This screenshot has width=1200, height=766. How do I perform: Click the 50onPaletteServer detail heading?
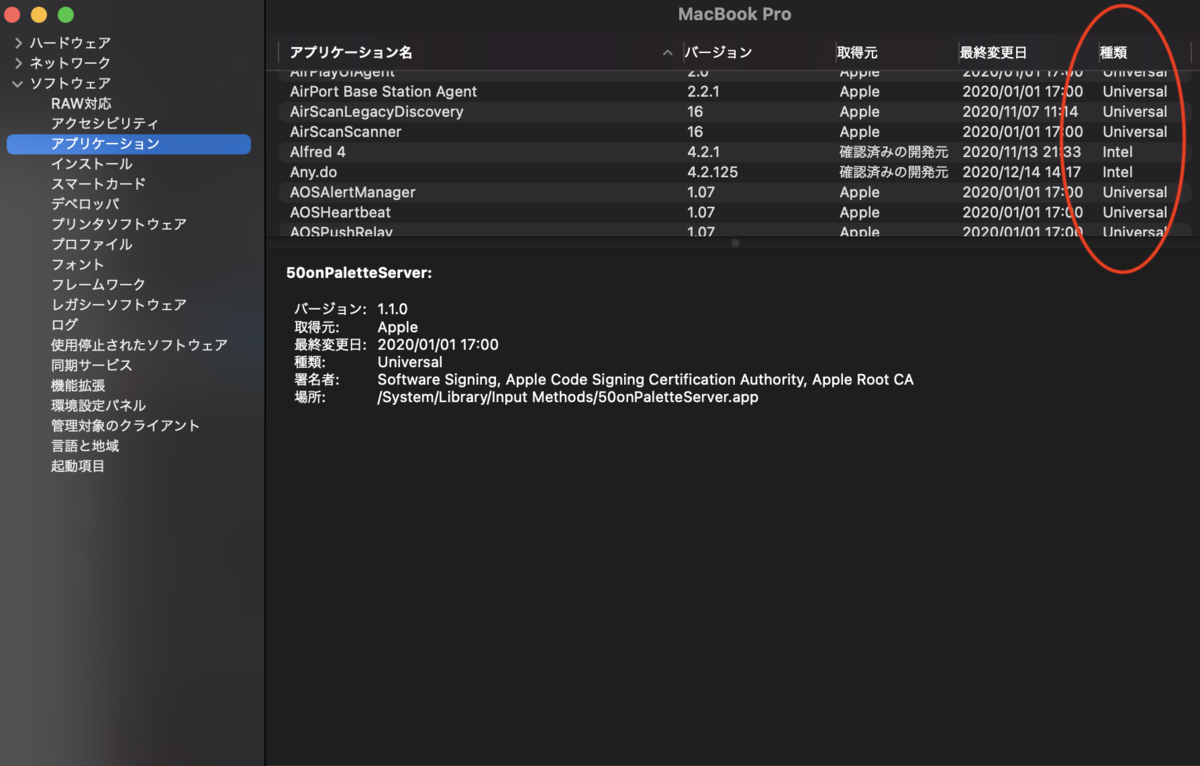point(359,272)
